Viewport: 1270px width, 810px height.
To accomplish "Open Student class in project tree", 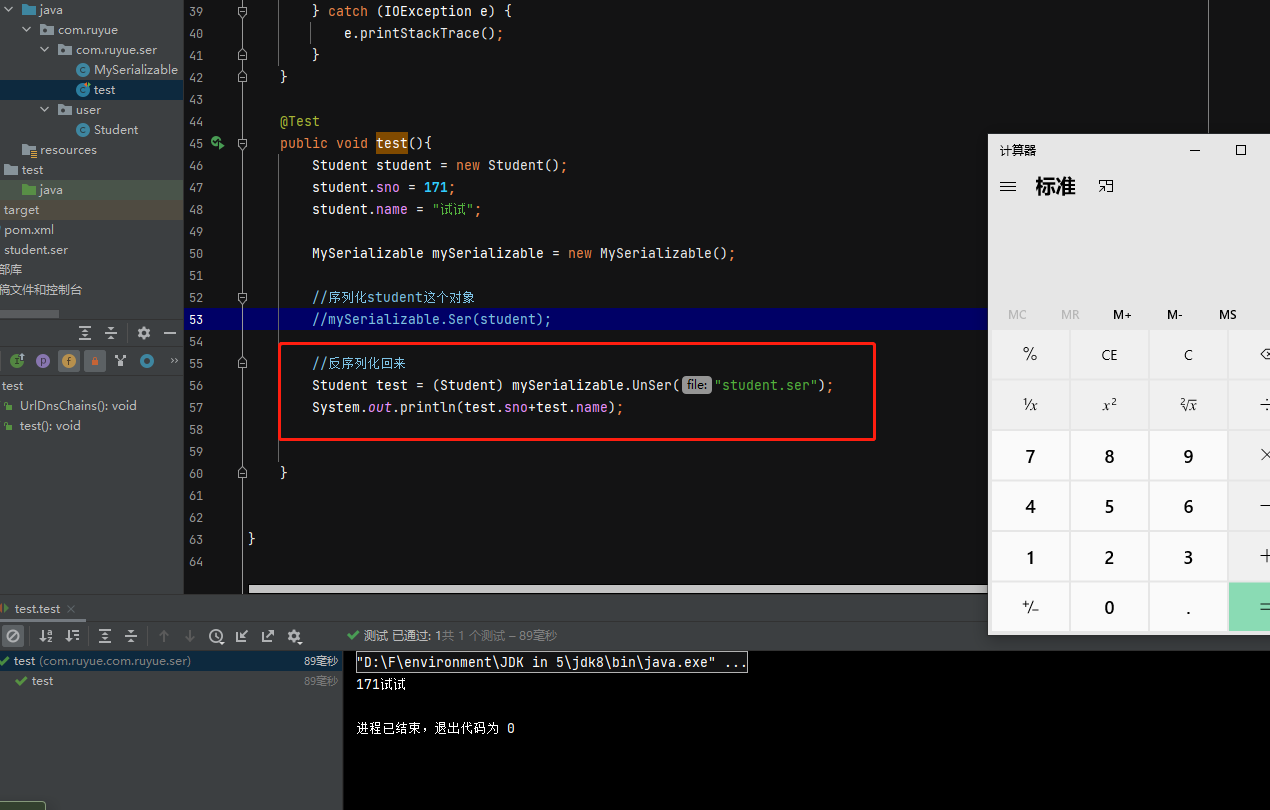I will (x=115, y=129).
